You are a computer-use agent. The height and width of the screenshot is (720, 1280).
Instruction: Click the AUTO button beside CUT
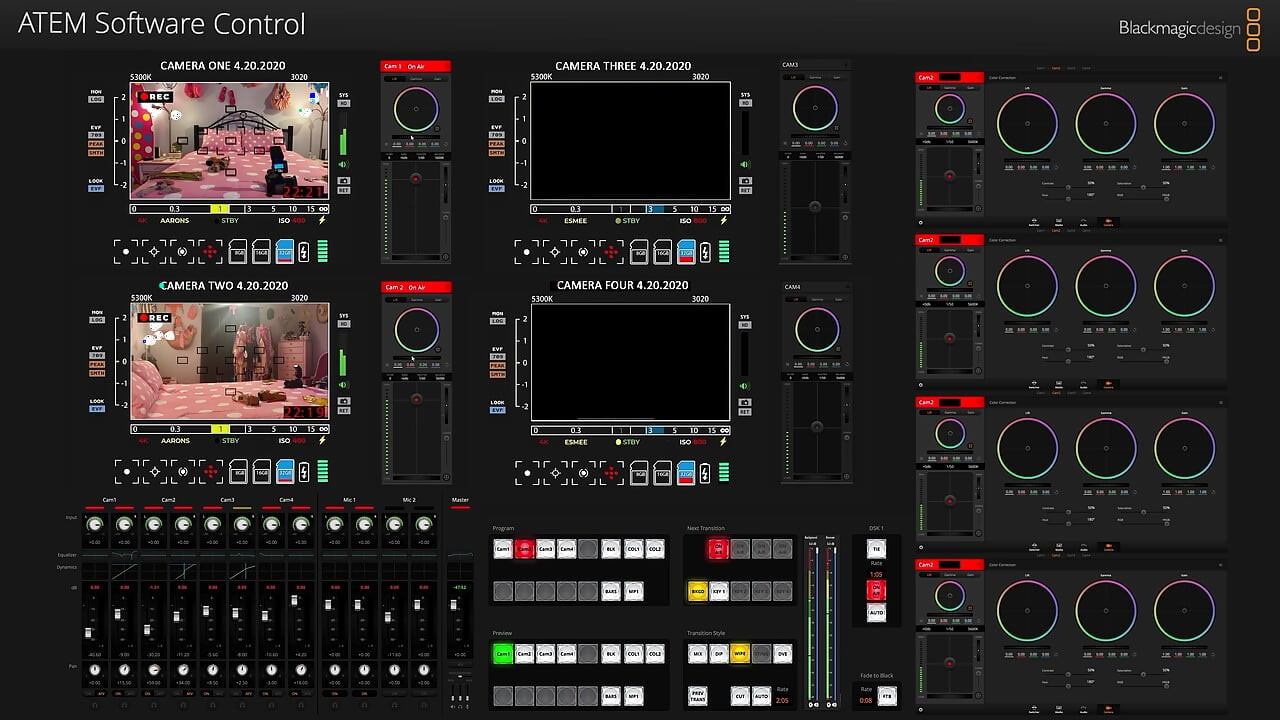point(760,695)
